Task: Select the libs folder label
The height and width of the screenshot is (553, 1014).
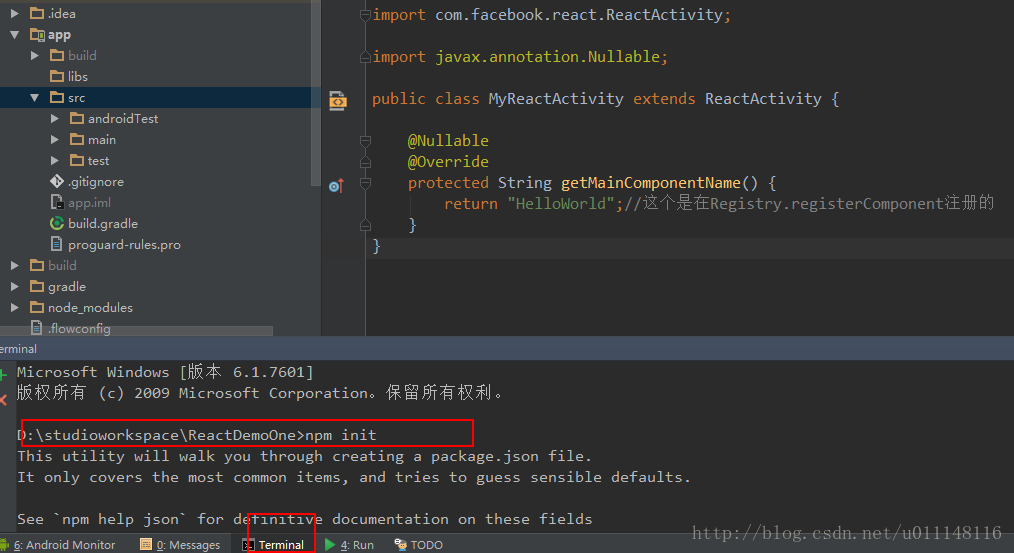Action: pos(78,77)
